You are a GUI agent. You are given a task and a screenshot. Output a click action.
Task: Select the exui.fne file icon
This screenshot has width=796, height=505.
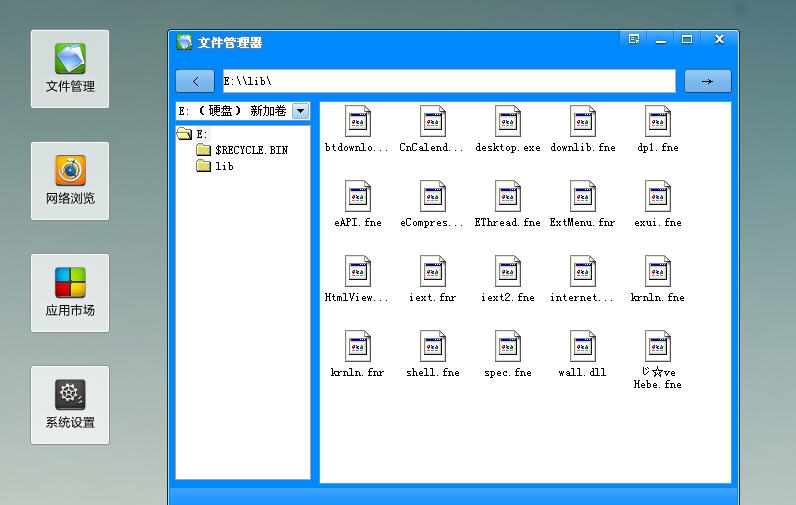coord(658,196)
